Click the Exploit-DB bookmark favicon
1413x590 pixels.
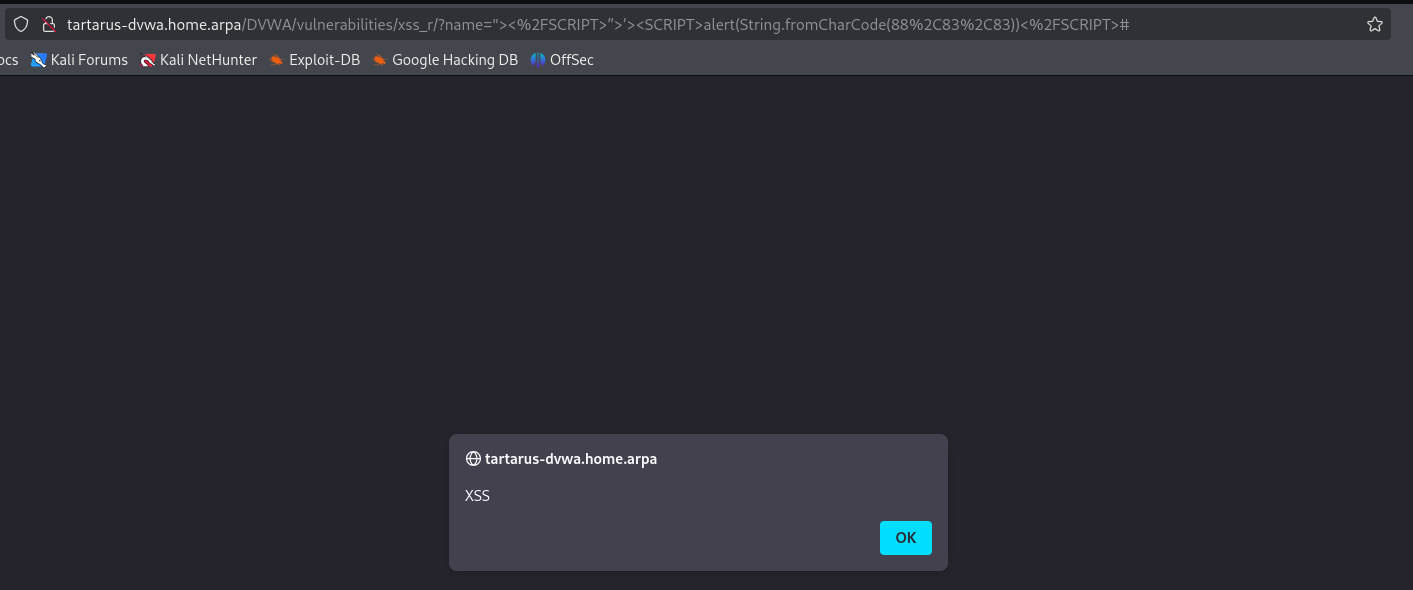coord(277,60)
